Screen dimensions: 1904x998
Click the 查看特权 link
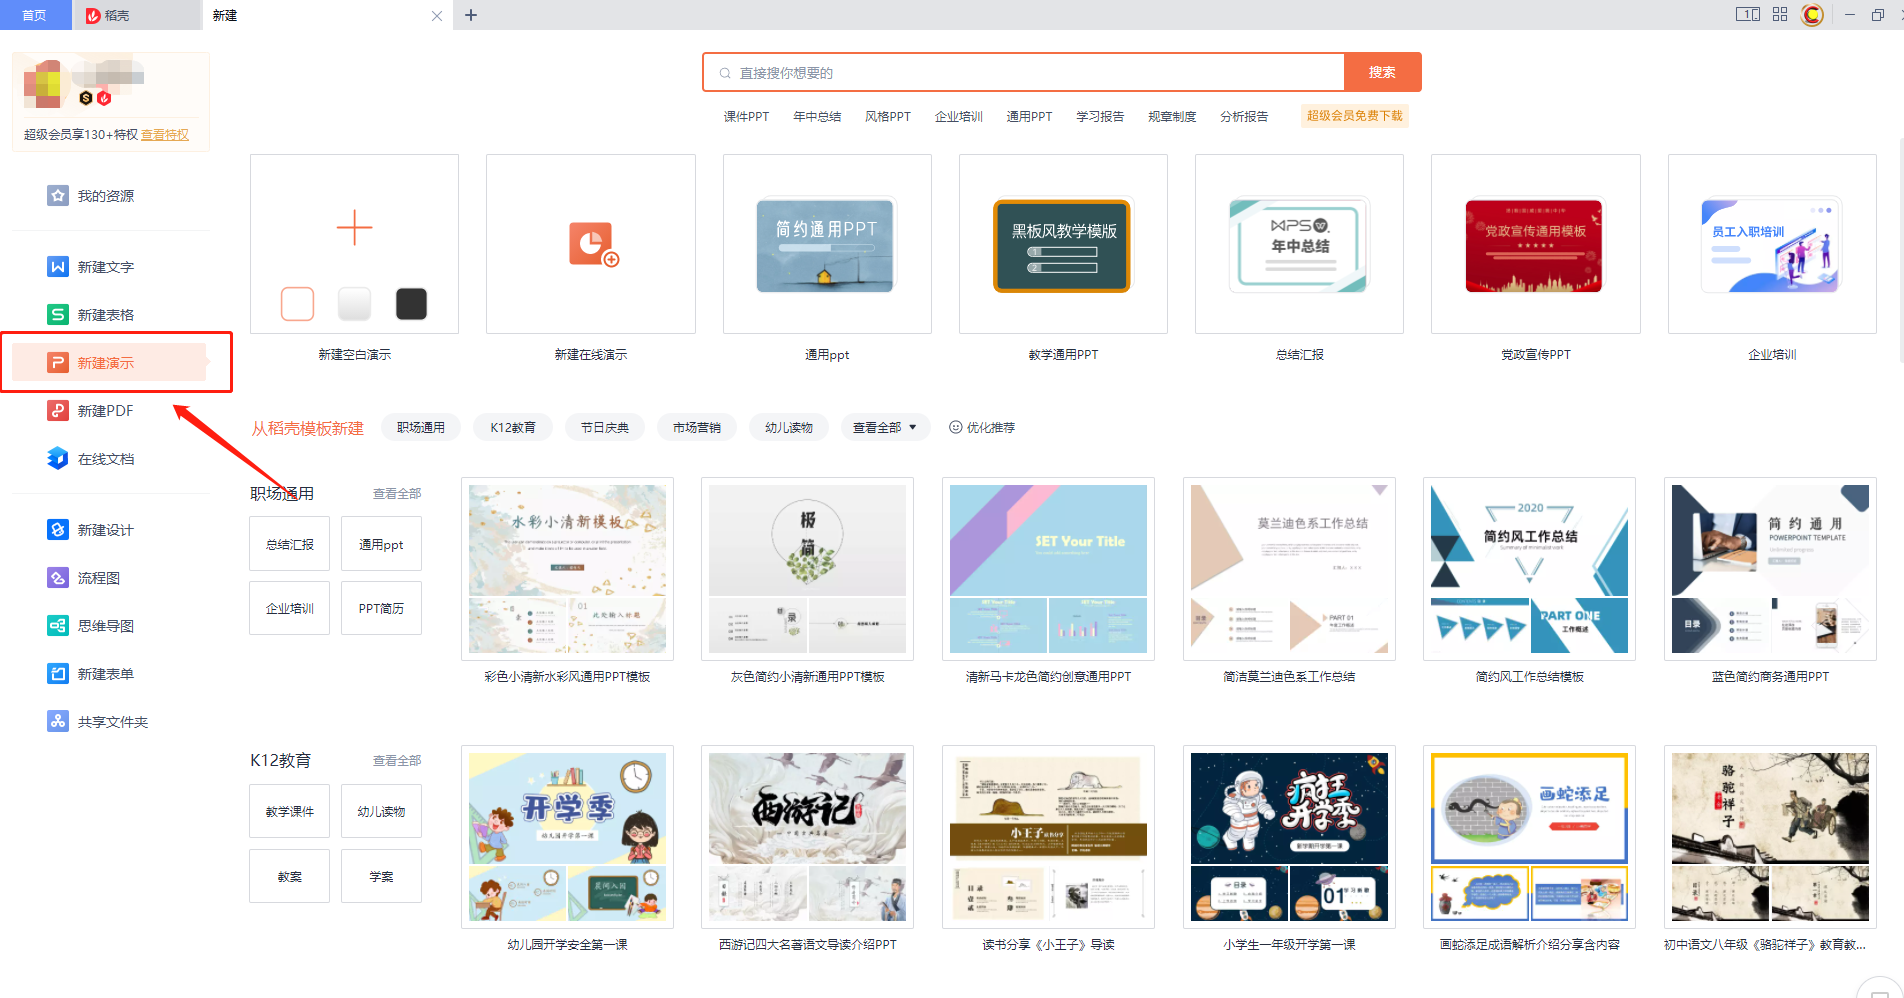[x=165, y=134]
